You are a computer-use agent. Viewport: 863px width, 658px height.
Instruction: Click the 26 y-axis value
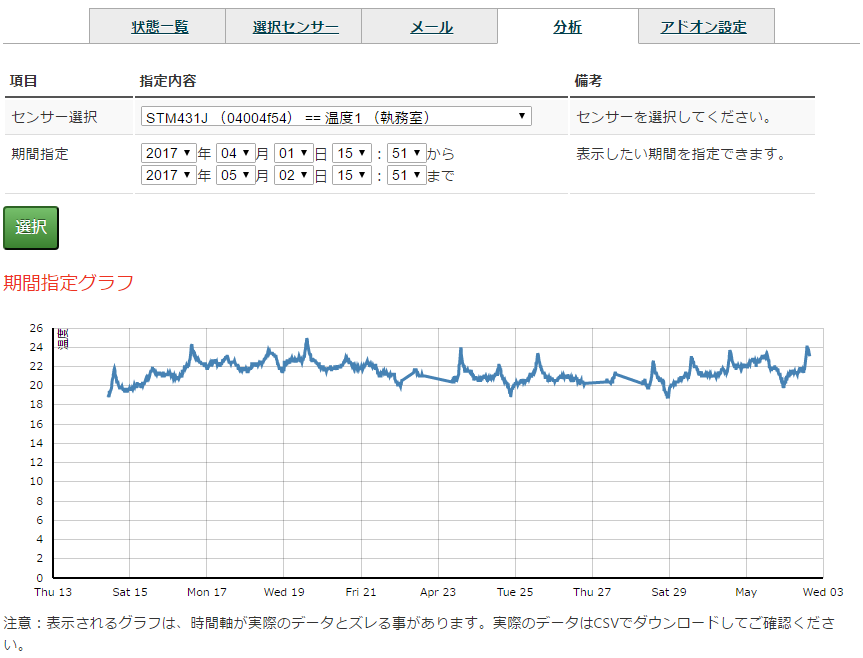36,328
